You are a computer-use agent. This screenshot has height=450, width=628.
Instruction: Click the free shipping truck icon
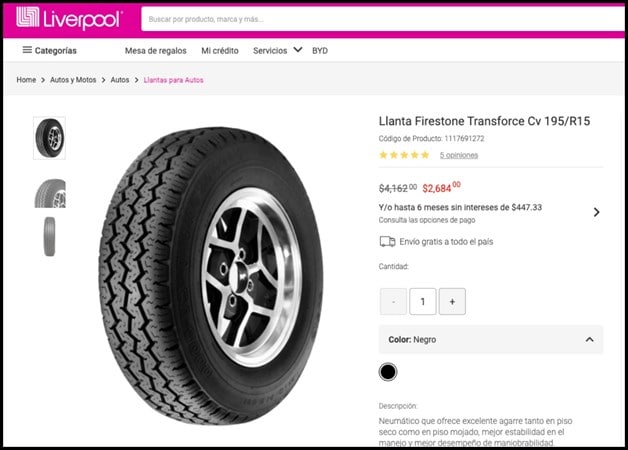(387, 241)
